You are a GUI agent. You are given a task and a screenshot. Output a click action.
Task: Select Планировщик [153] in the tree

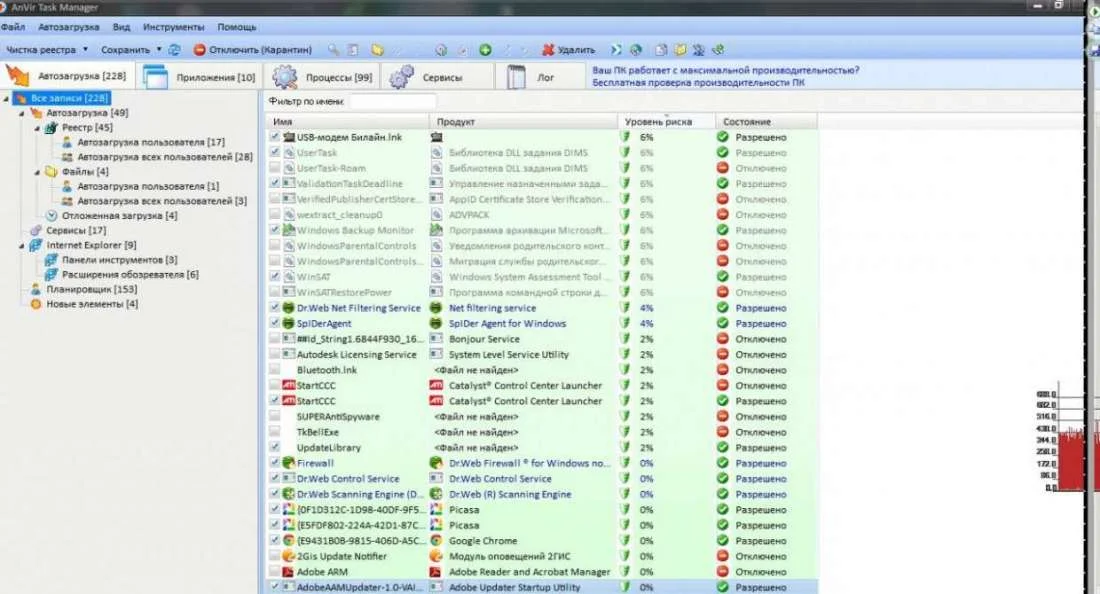(x=92, y=289)
